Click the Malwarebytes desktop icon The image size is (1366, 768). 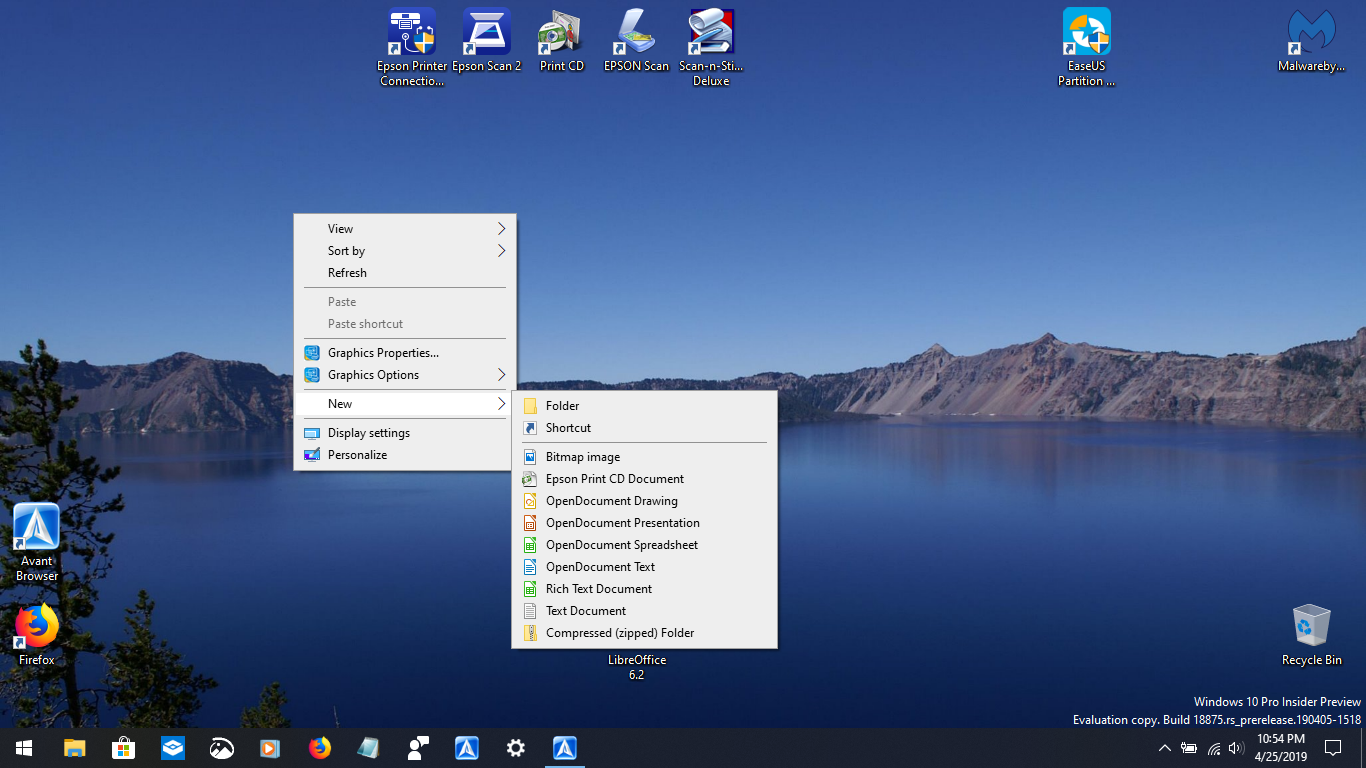pos(1311,40)
